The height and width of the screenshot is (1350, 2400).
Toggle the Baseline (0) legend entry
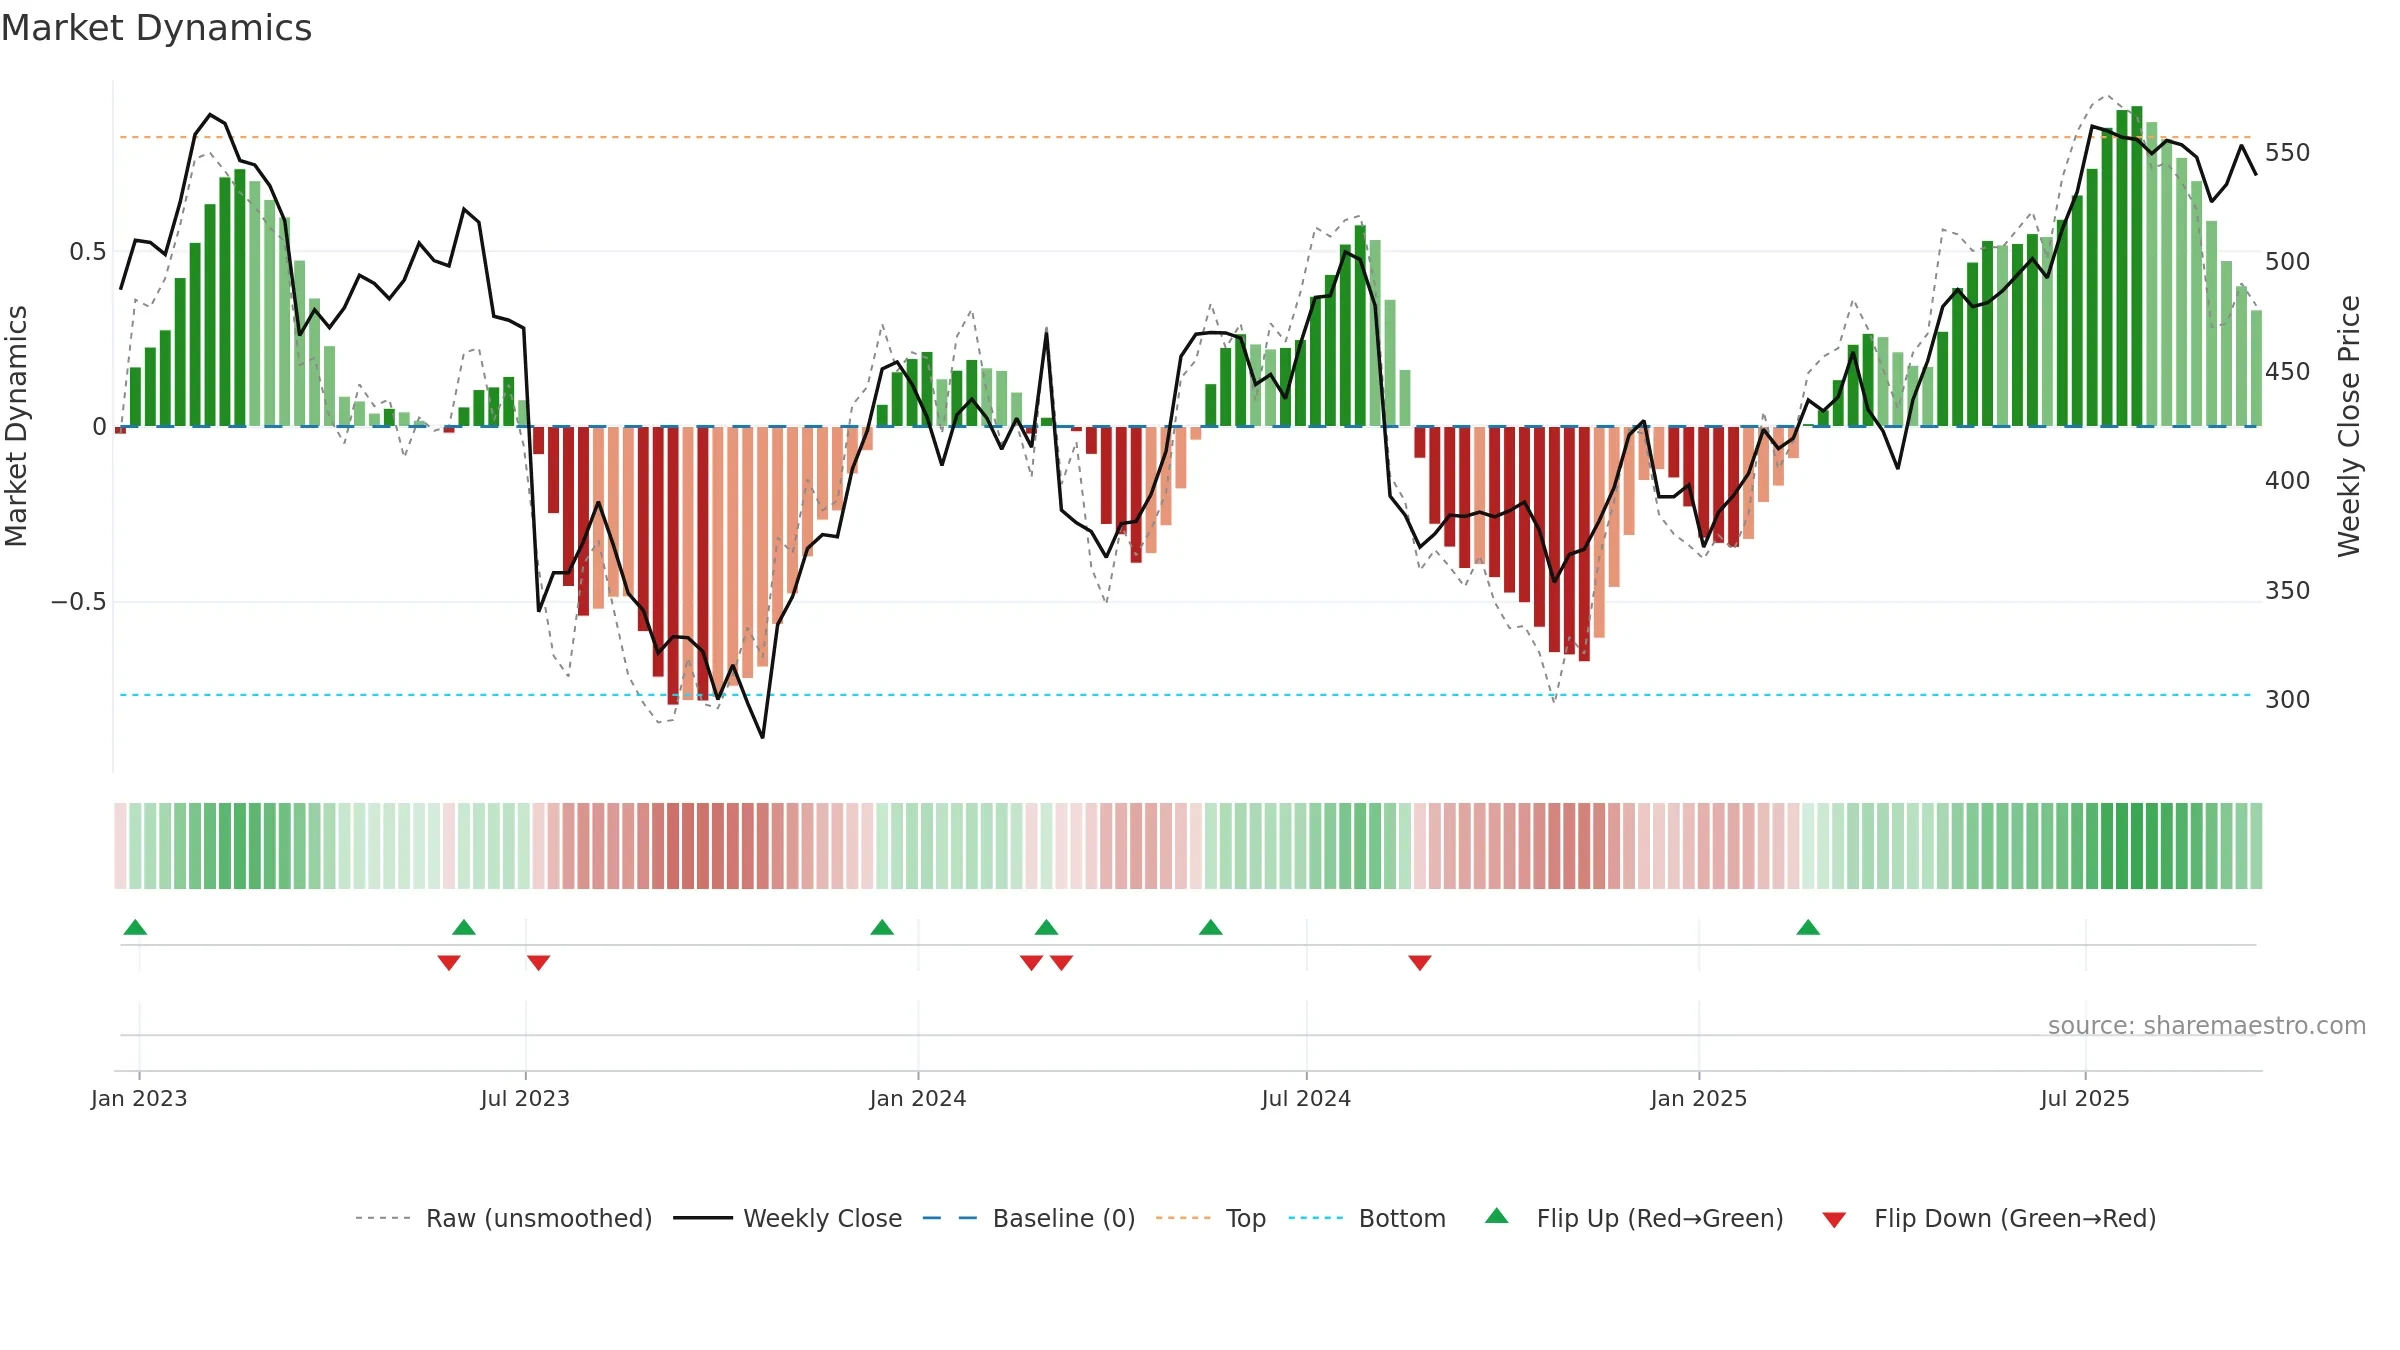click(x=1029, y=1218)
